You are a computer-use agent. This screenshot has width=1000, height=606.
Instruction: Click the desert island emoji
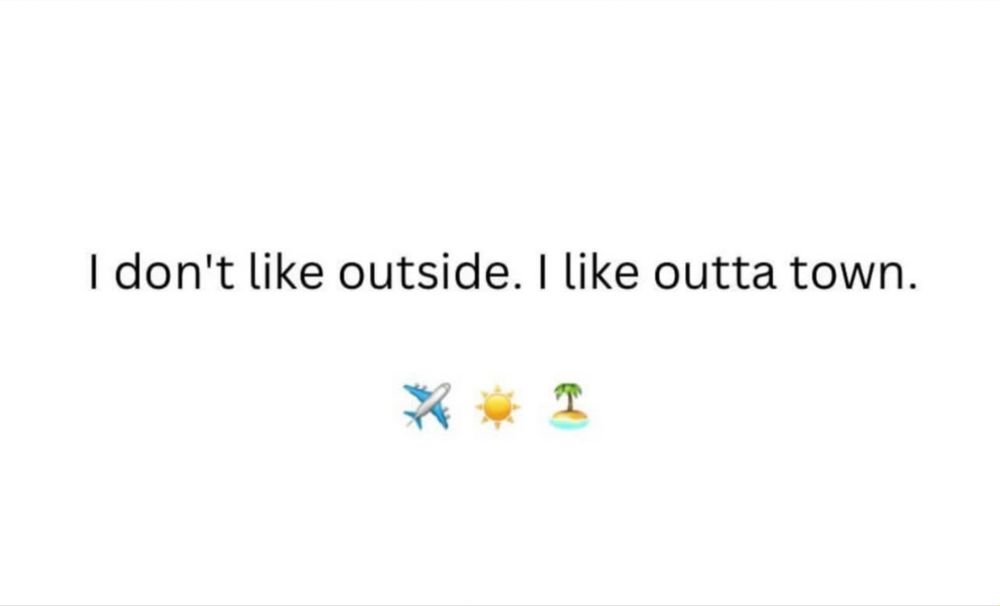tap(569, 406)
